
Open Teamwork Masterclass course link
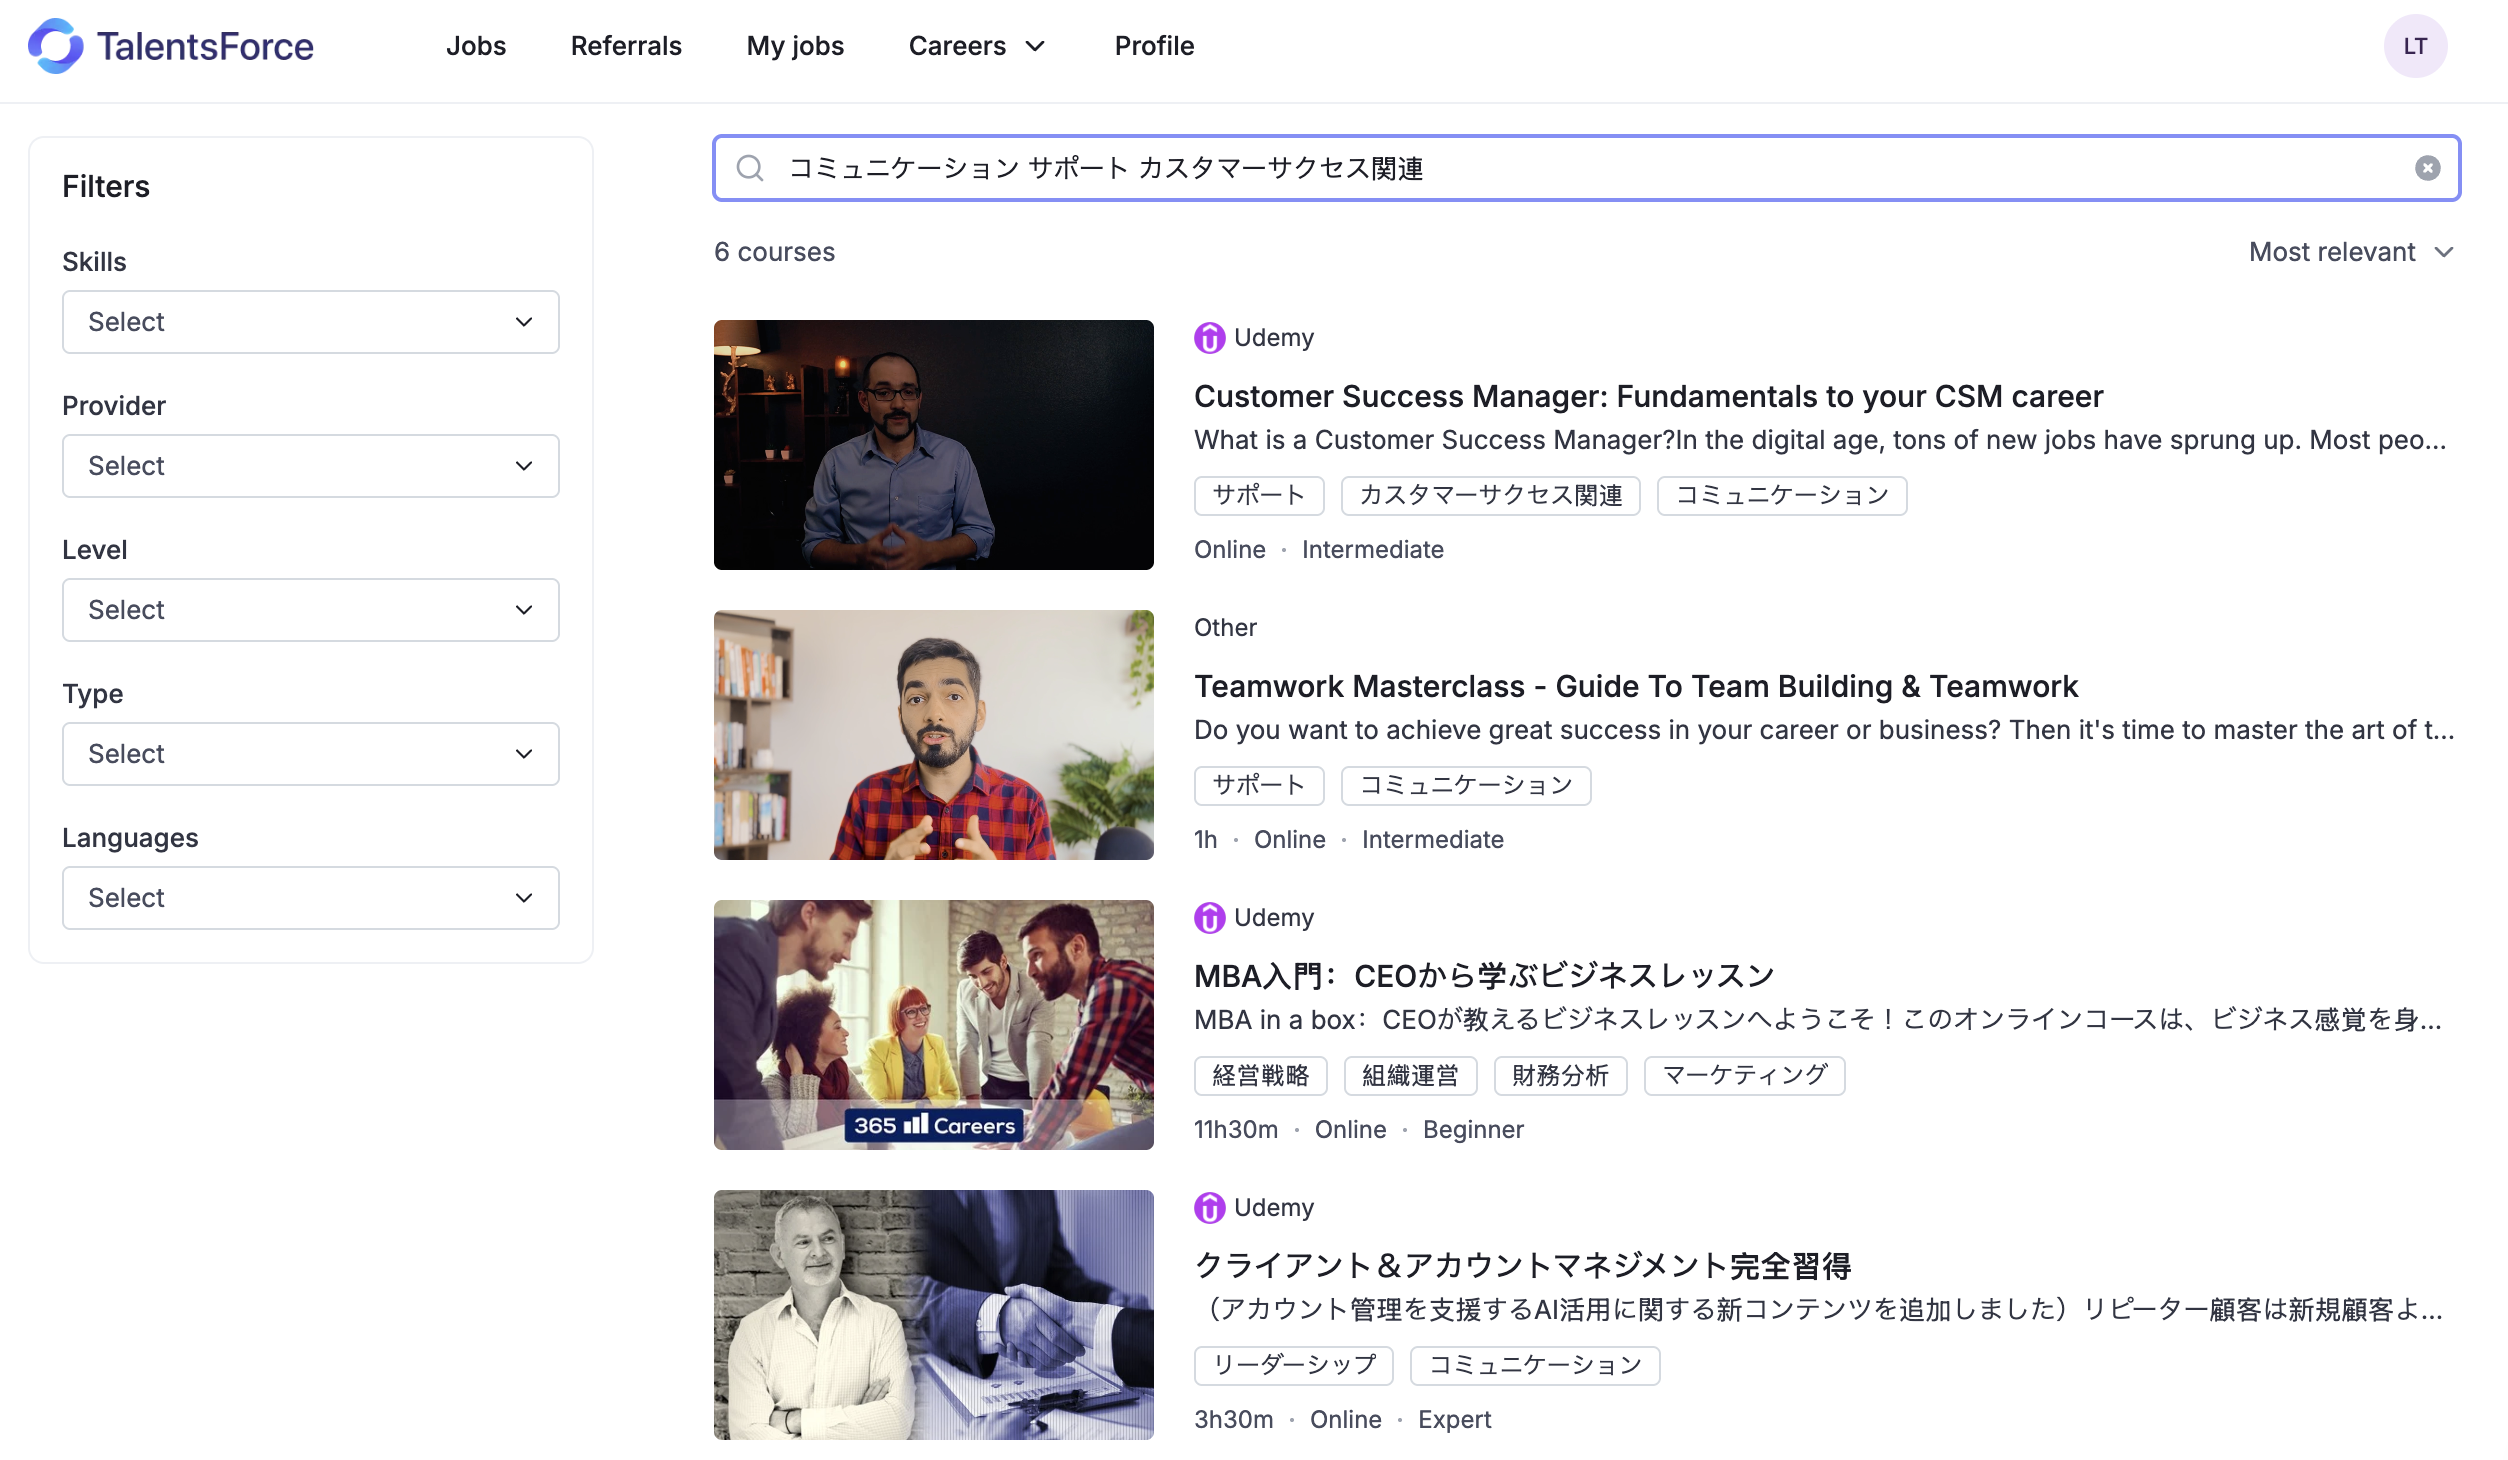[1635, 687]
